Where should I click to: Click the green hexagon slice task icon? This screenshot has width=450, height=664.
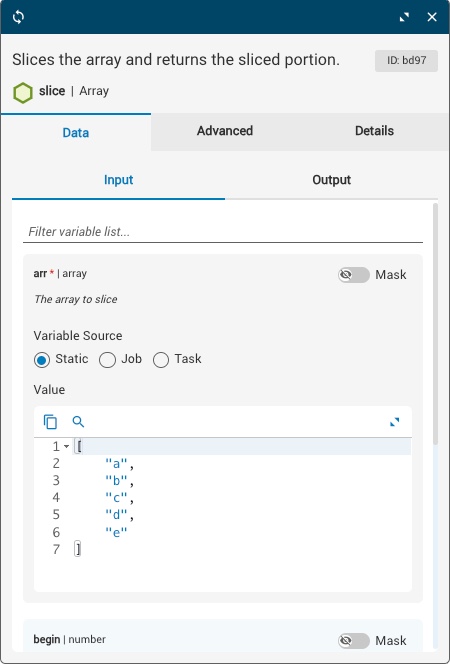23,93
